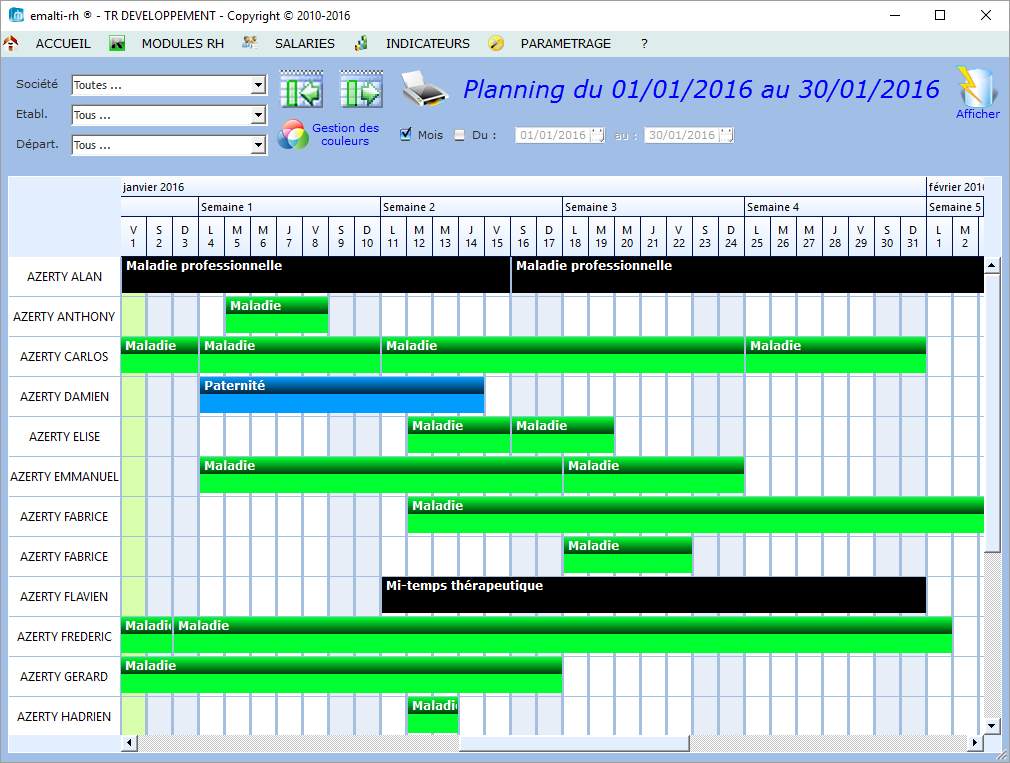Click the people icon beside SALARIES

pyautogui.click(x=250, y=43)
